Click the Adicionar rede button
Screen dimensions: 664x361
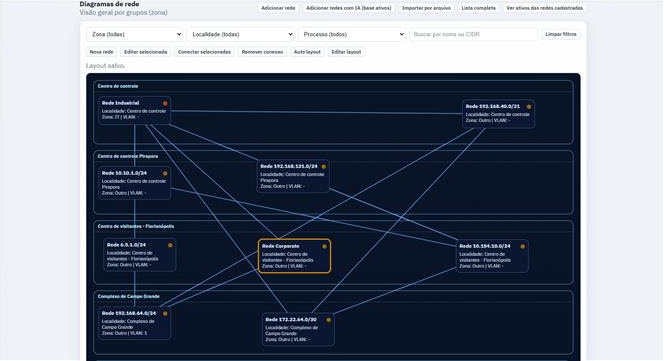tap(278, 8)
